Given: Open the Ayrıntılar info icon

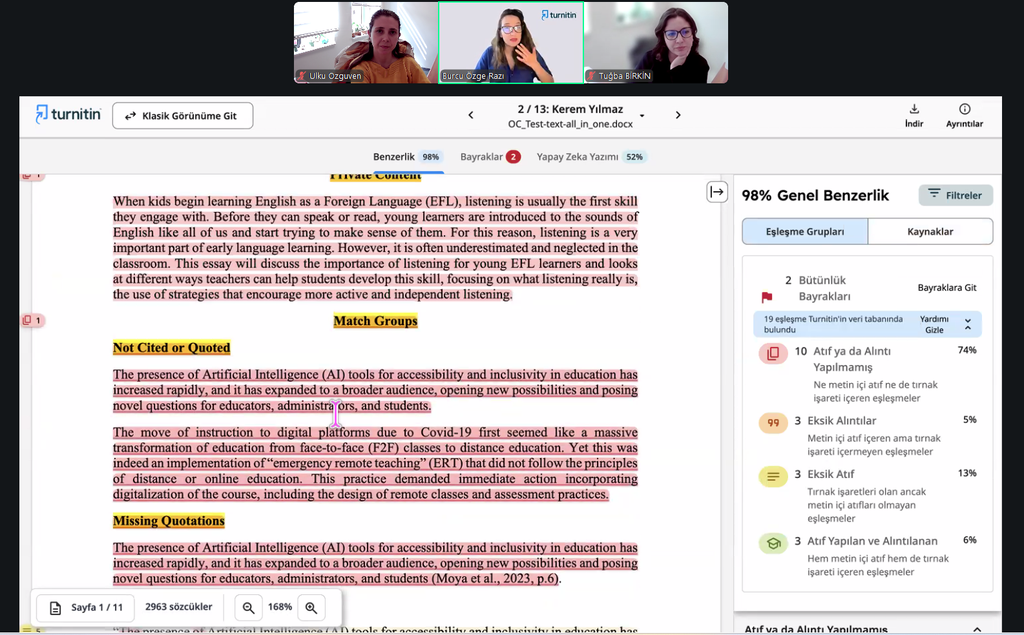Looking at the screenshot, I should pos(964,110).
